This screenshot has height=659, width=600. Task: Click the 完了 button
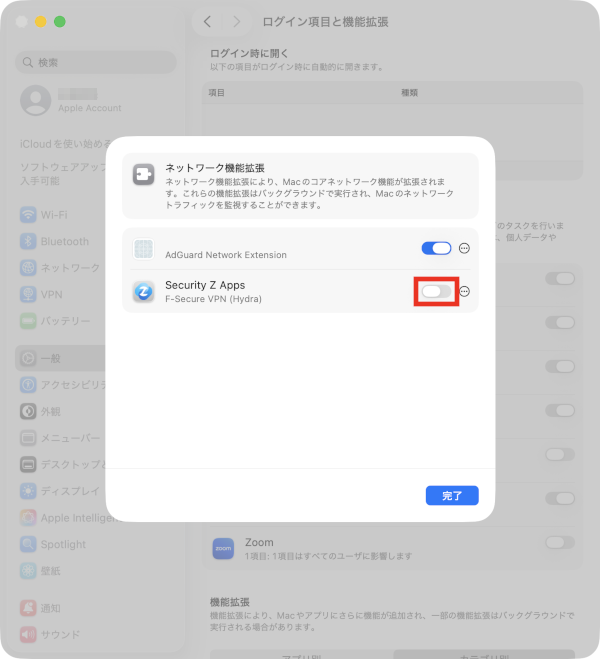pyautogui.click(x=452, y=496)
